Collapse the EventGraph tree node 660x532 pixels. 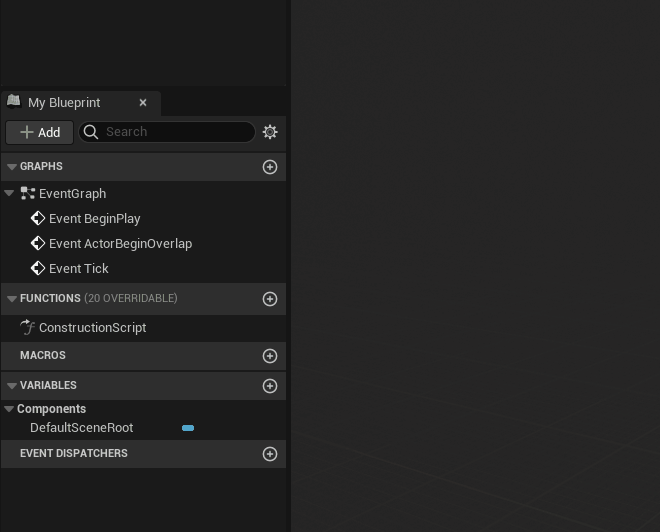[x=9, y=194]
